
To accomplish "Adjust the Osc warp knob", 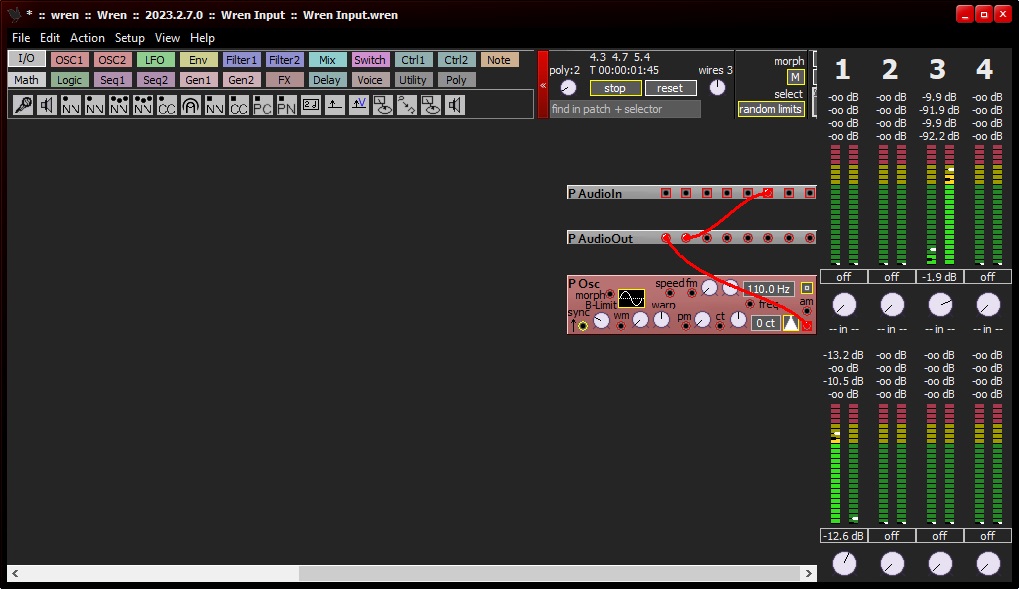I will click(x=662, y=319).
